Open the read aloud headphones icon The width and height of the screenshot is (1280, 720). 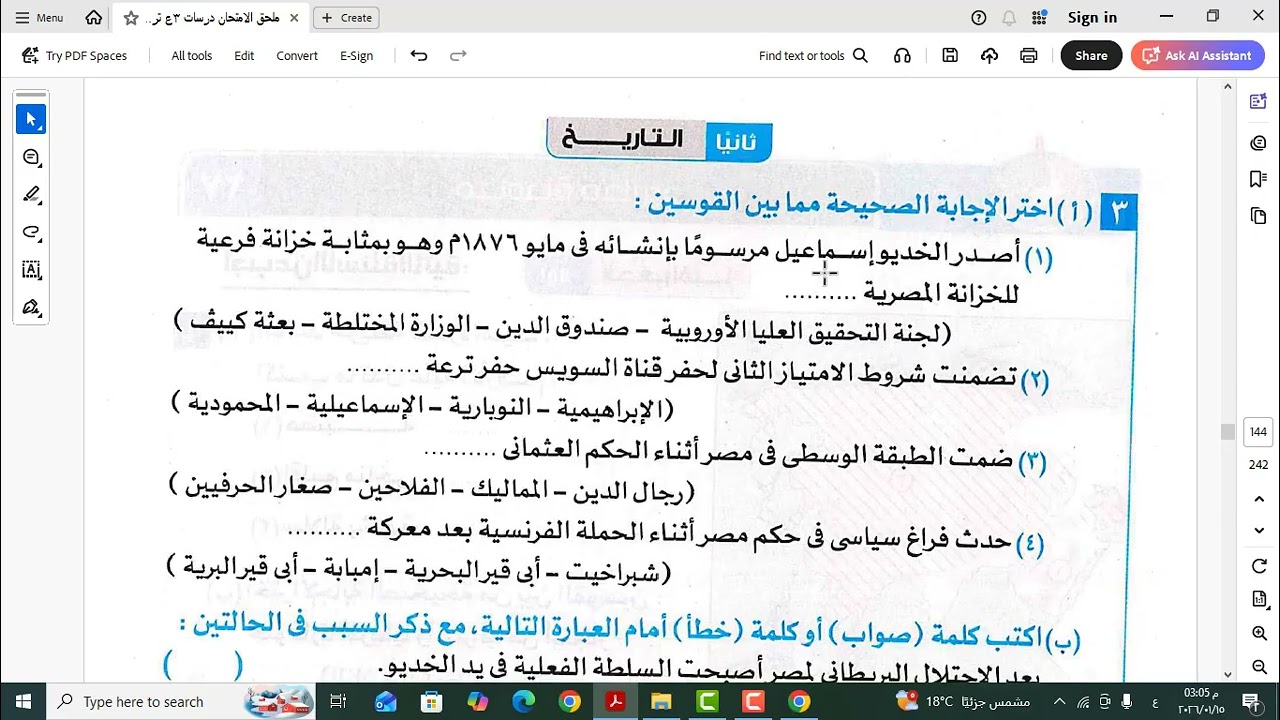point(902,56)
